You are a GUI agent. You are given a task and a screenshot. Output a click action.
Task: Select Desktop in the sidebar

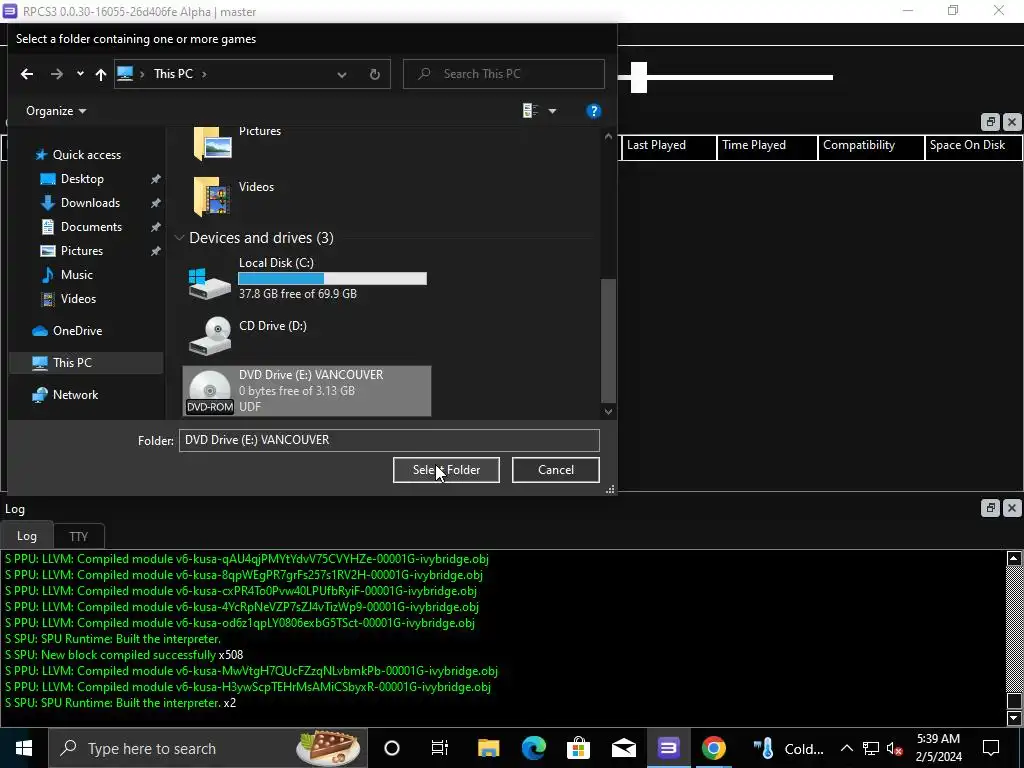pyautogui.click(x=82, y=179)
